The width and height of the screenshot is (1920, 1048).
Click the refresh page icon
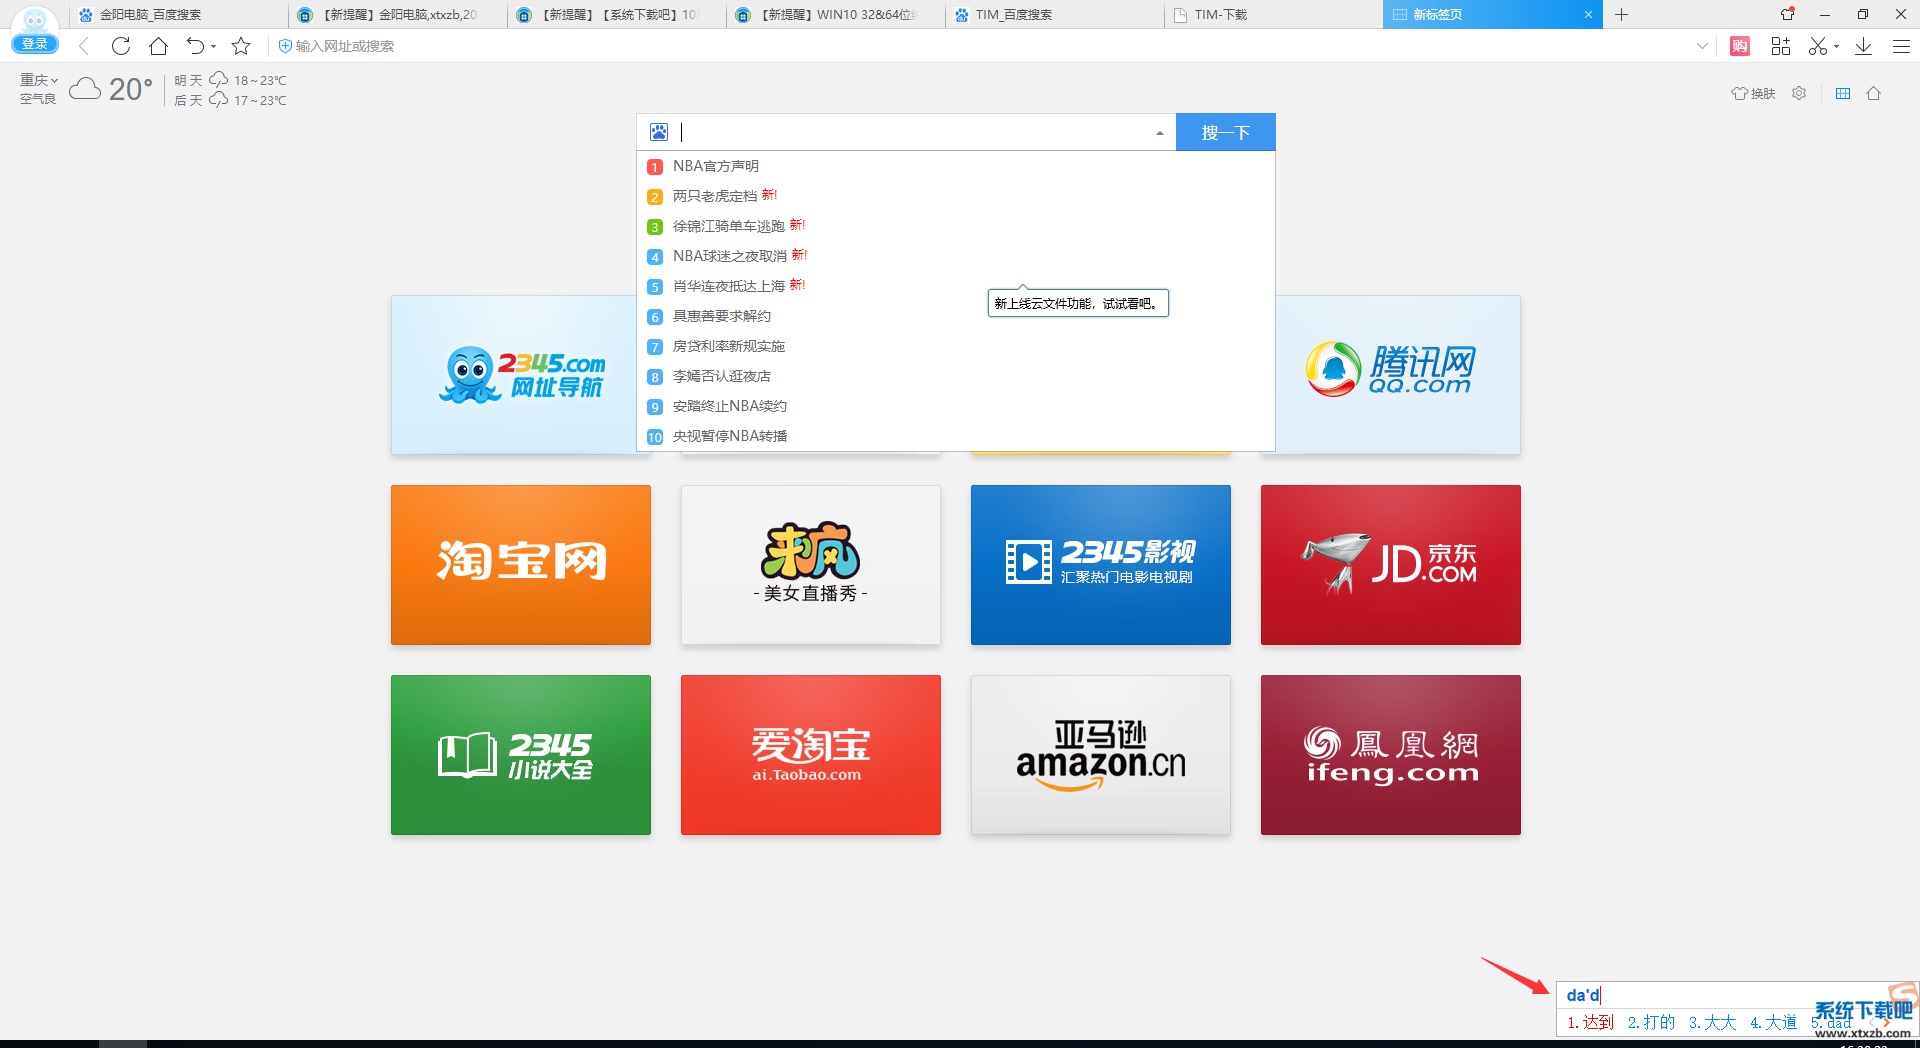click(121, 46)
